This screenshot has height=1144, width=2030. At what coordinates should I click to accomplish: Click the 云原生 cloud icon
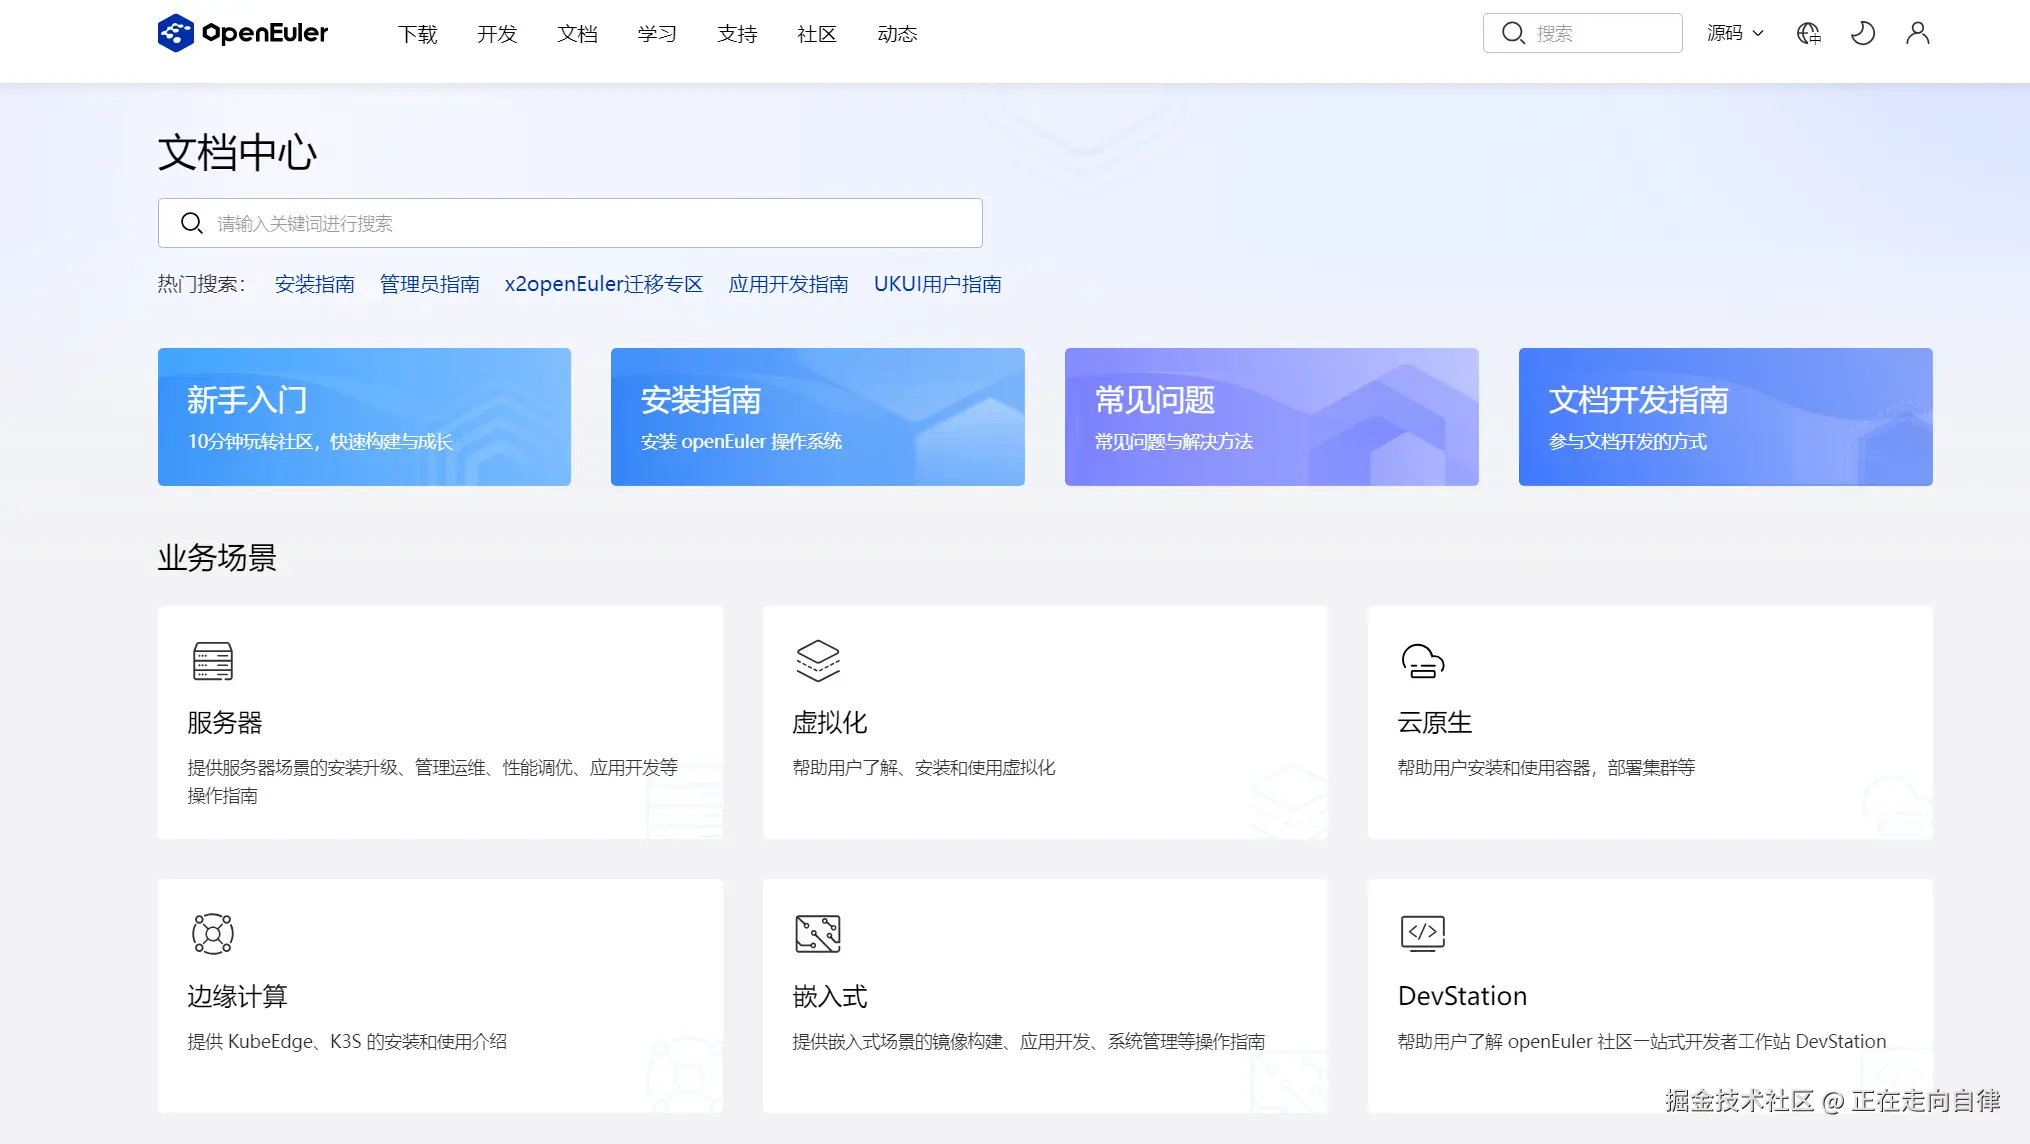tap(1422, 661)
